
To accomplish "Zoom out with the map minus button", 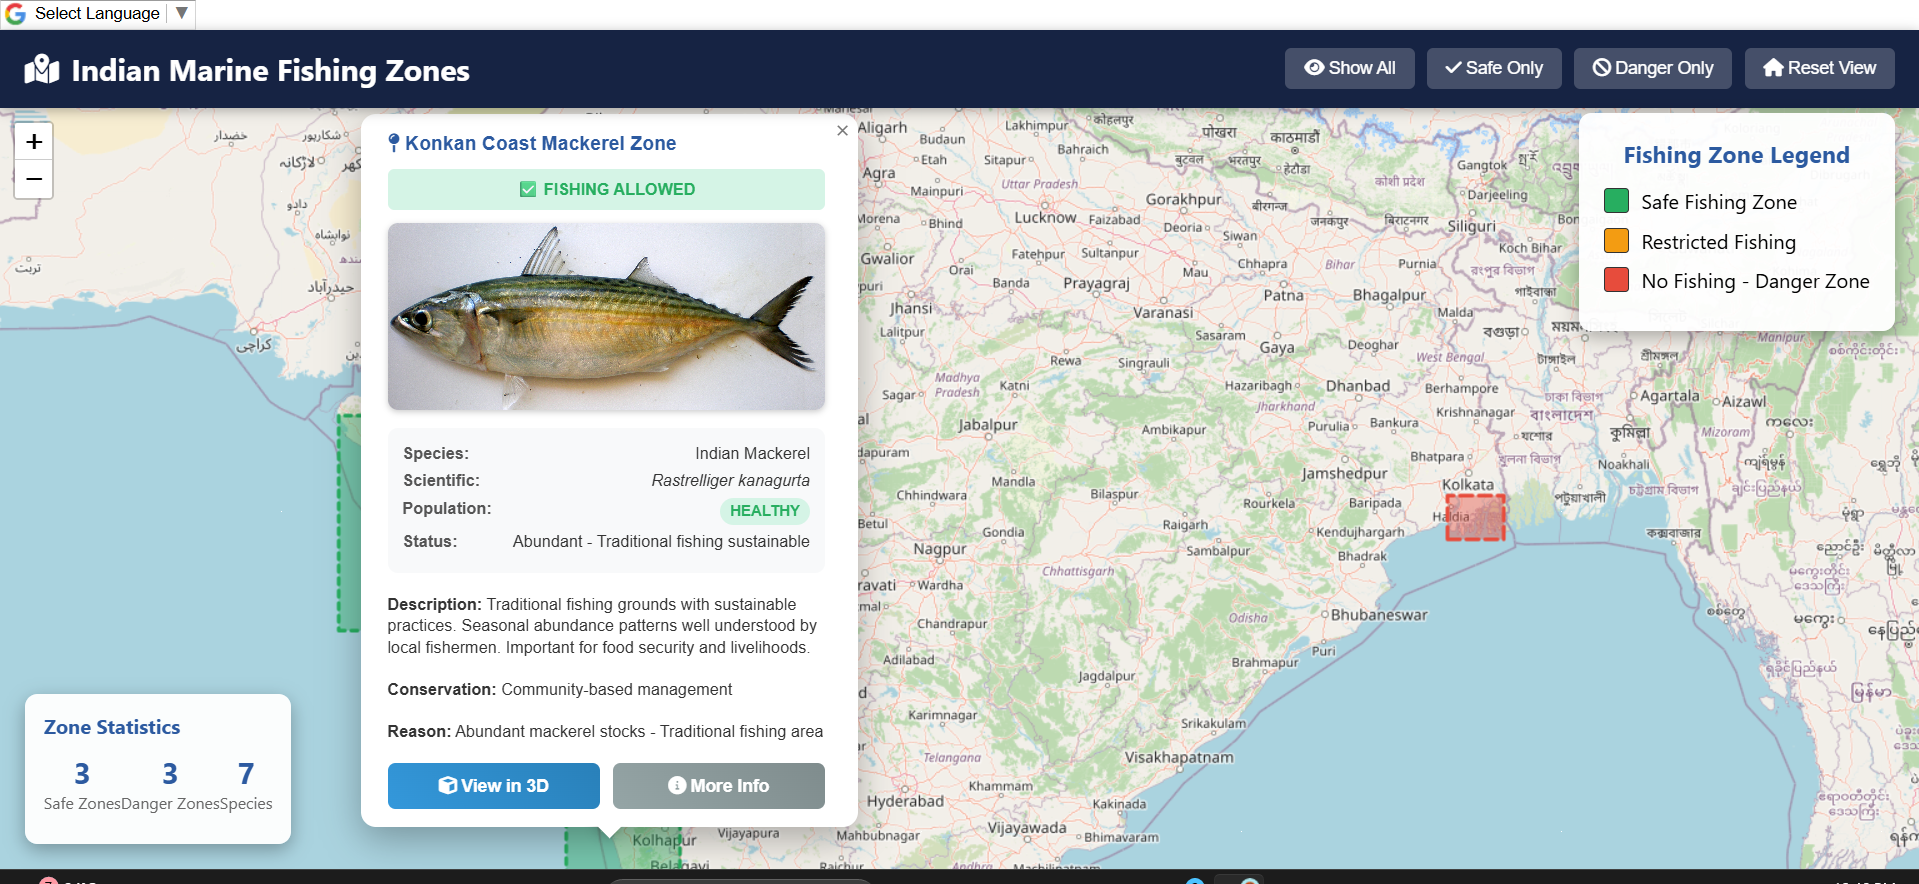I will click(34, 179).
